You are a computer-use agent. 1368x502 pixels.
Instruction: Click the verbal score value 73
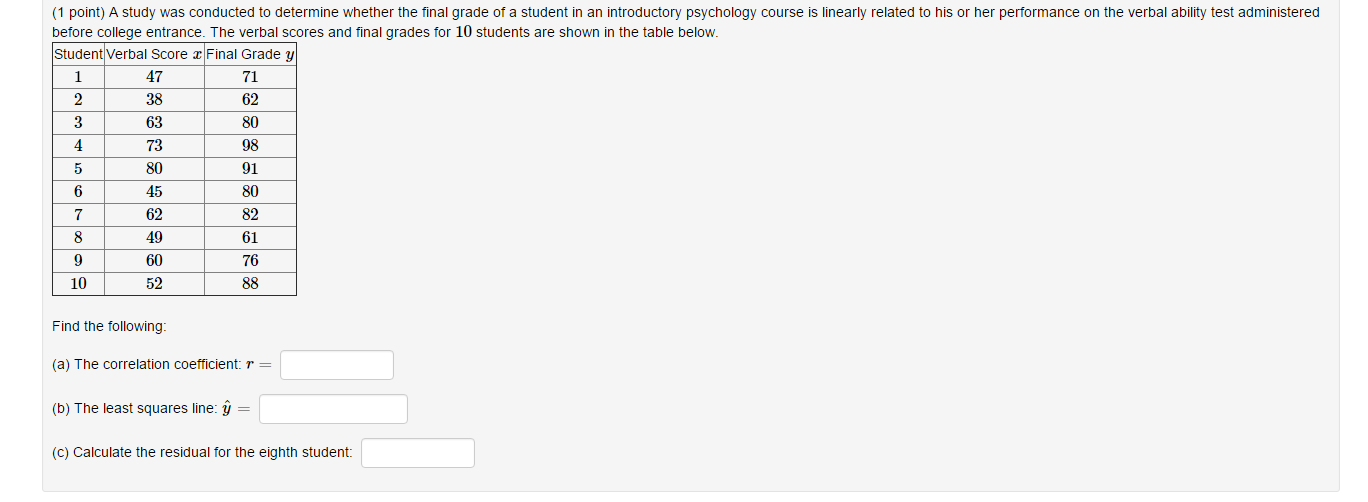pos(154,146)
